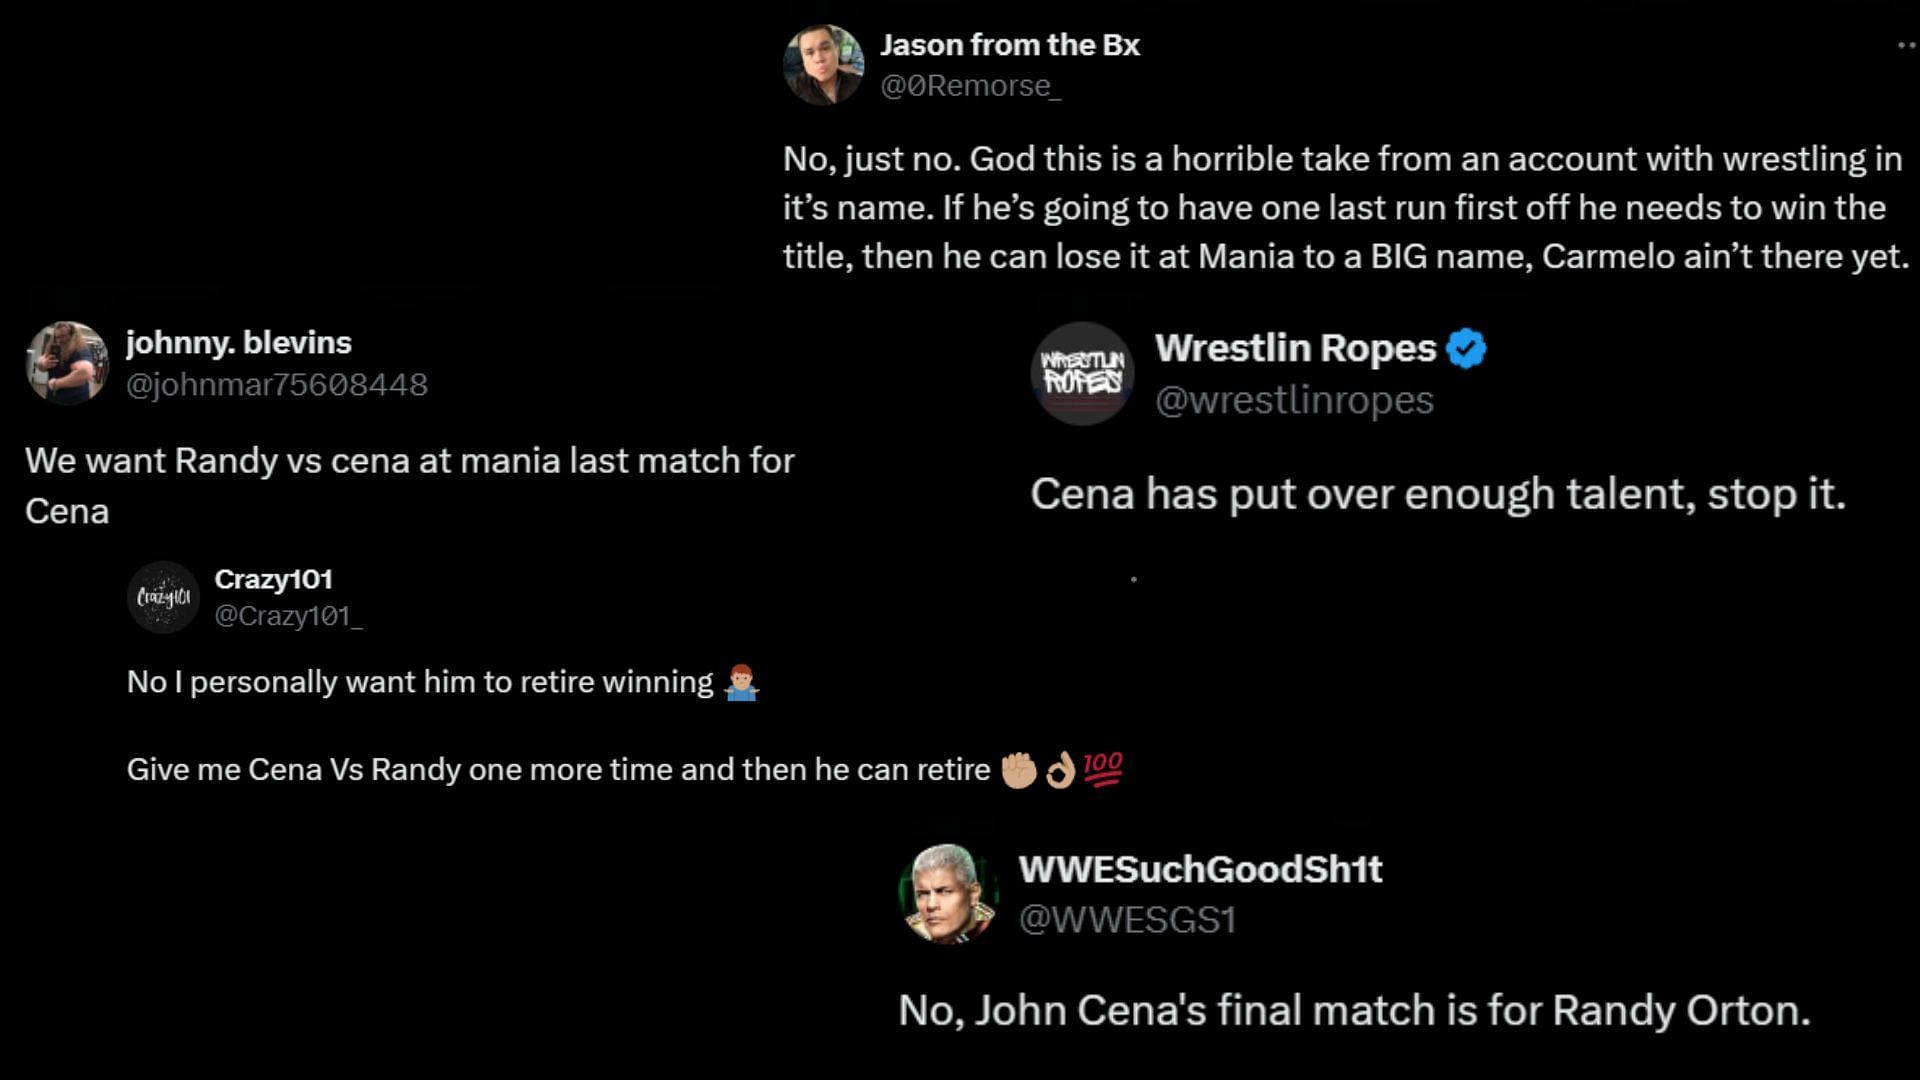This screenshot has height=1080, width=1920.
Task: Open the @Crazy101_ handle
Action: point(288,616)
